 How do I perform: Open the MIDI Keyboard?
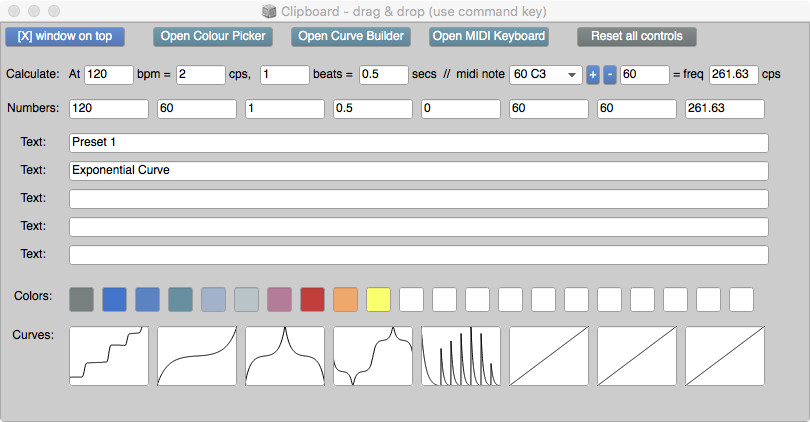point(489,36)
